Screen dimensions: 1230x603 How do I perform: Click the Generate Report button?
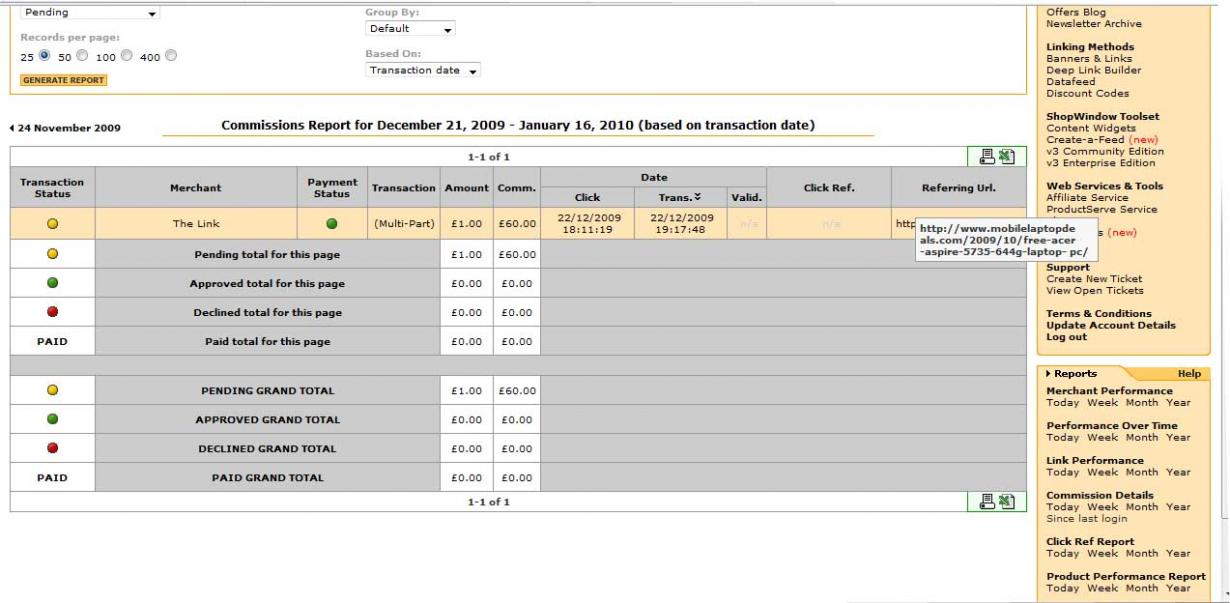(64, 80)
